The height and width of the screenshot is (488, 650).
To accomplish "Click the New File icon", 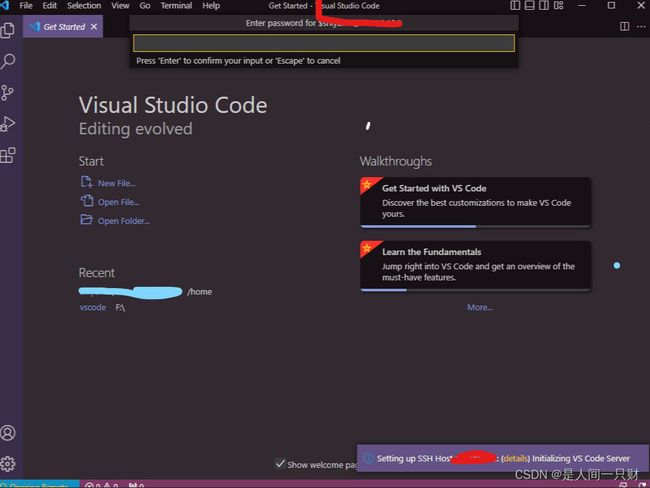I will coord(86,182).
